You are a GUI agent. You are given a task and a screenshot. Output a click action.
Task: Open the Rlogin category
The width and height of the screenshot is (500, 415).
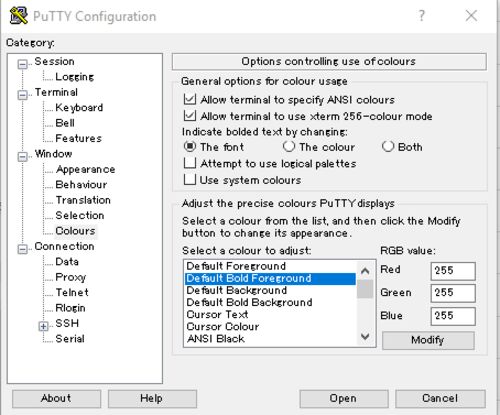[70, 308]
